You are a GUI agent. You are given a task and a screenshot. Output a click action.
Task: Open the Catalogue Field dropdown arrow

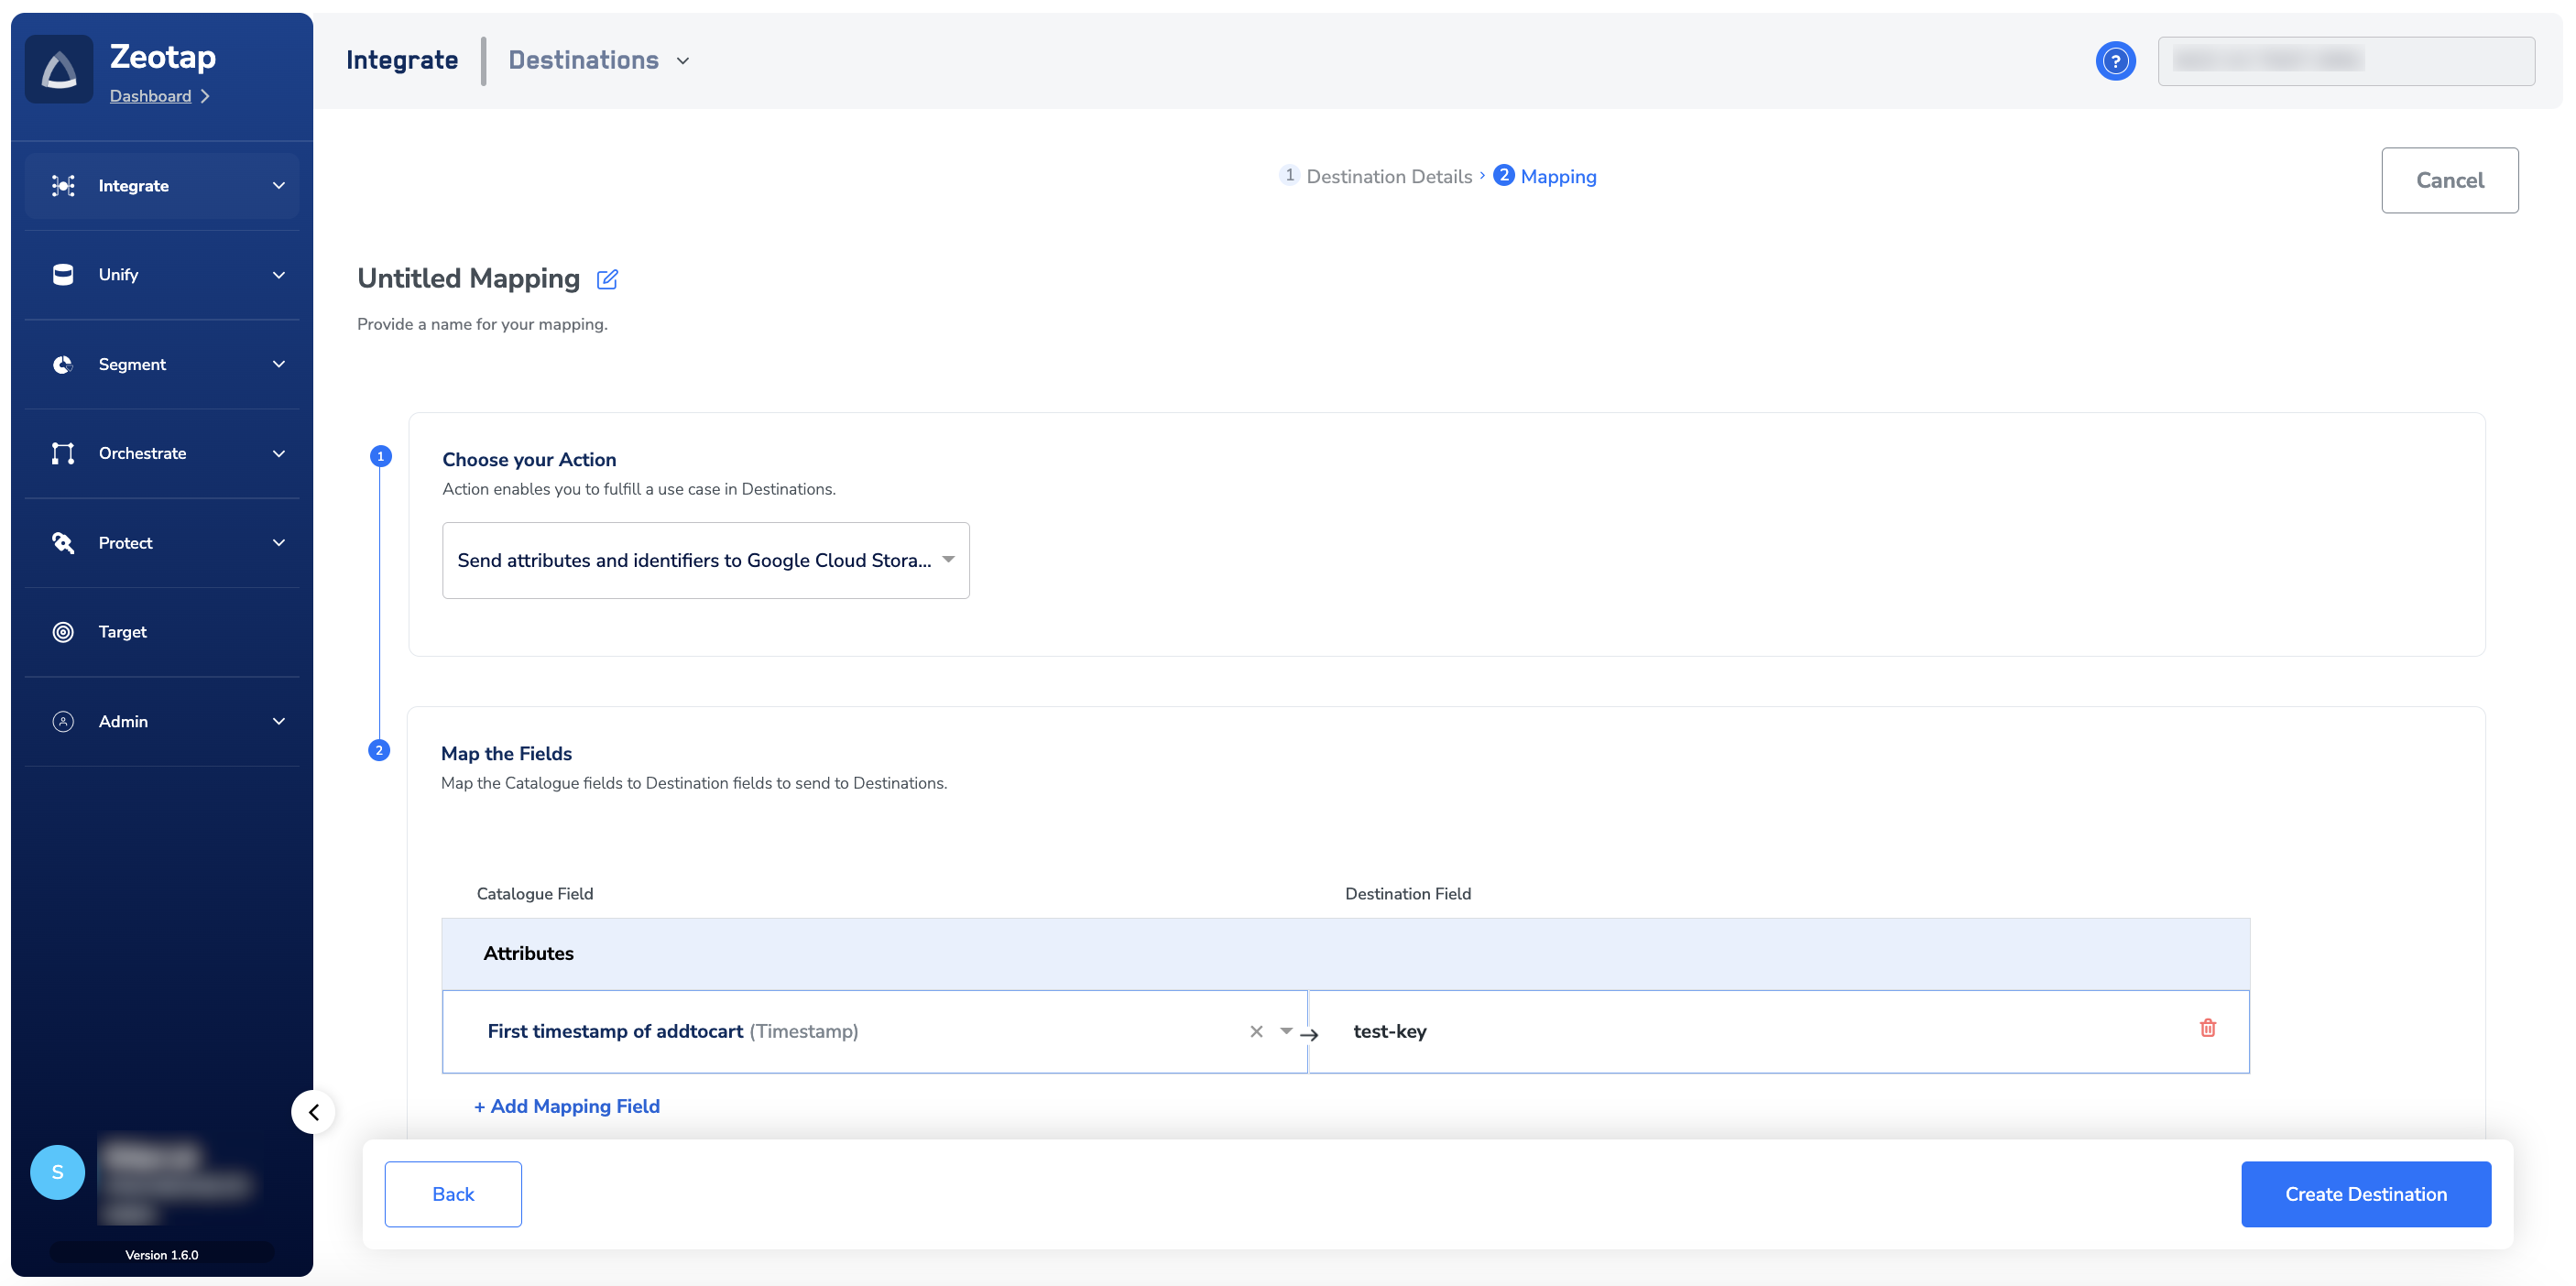tap(1286, 1031)
